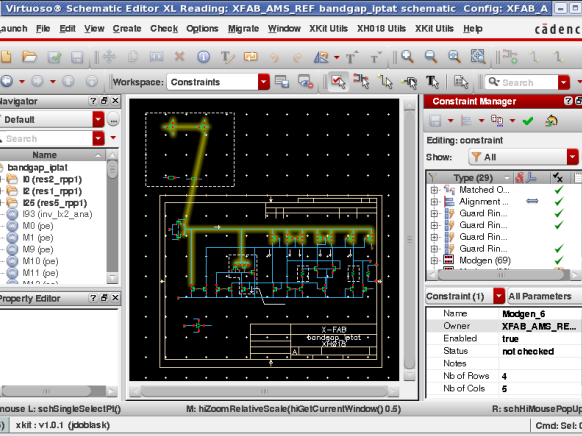
Task: Click the Constraint Manager save icon
Action: pyautogui.click(x=435, y=121)
